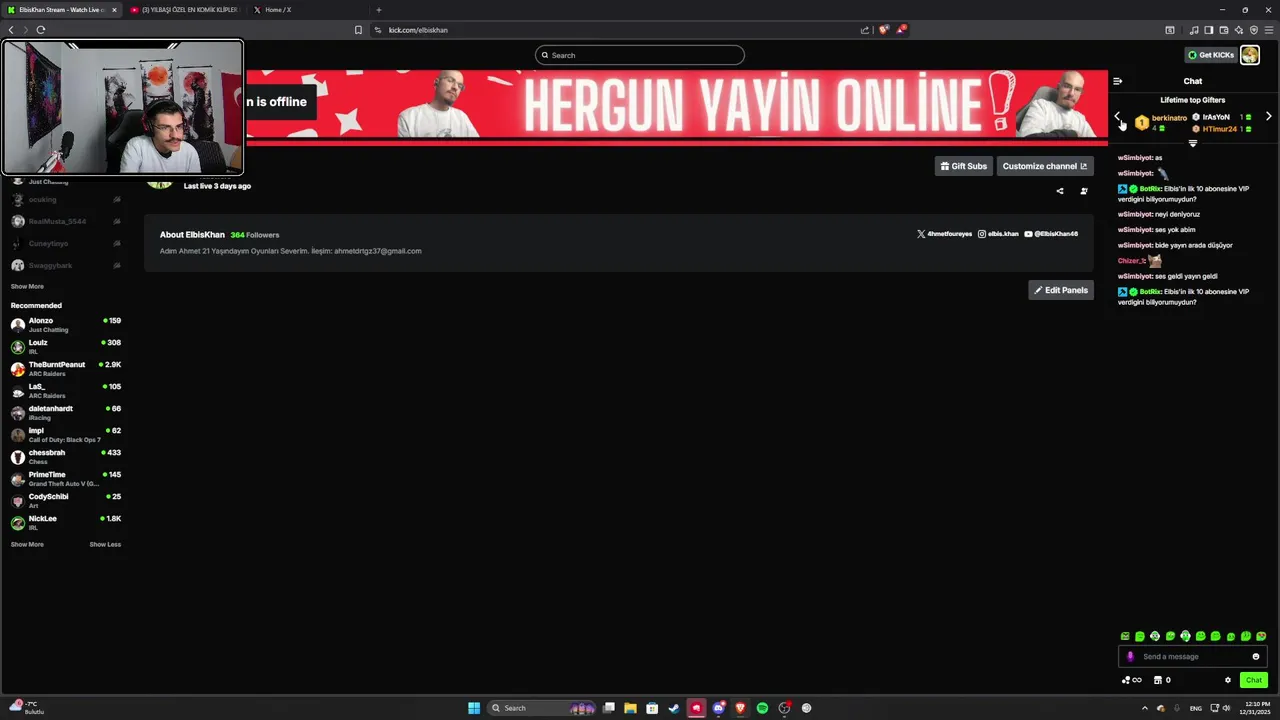Click chat username Chizer_t
This screenshot has width=1280, height=720.
click(x=1131, y=261)
